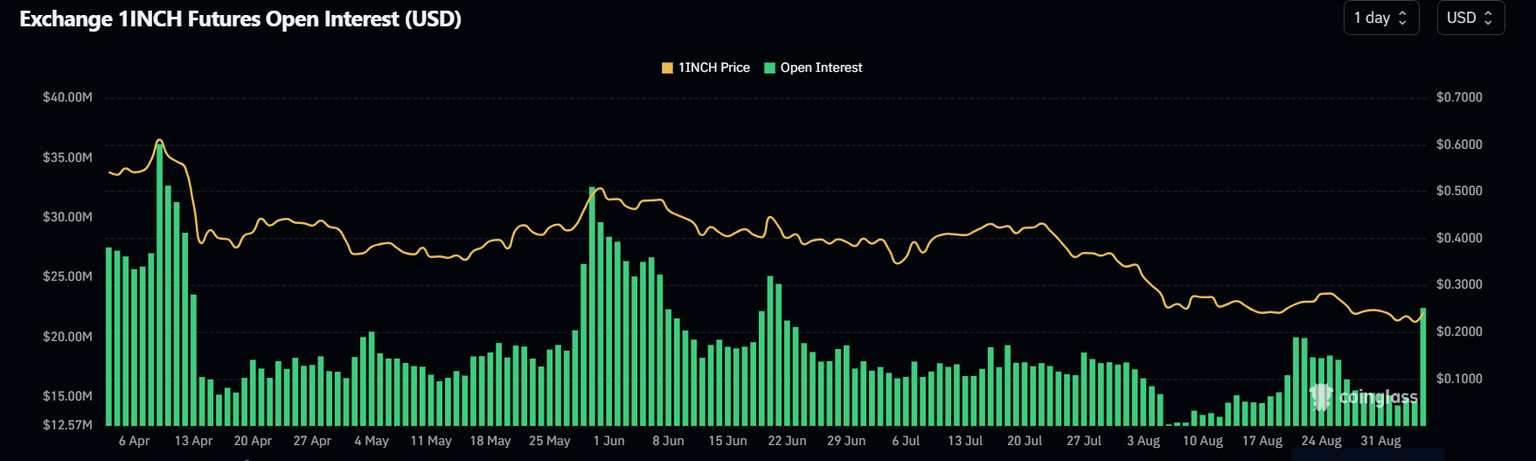Click the "$0.1000" right axis price label
This screenshot has height=461, width=1536.
coord(1459,379)
